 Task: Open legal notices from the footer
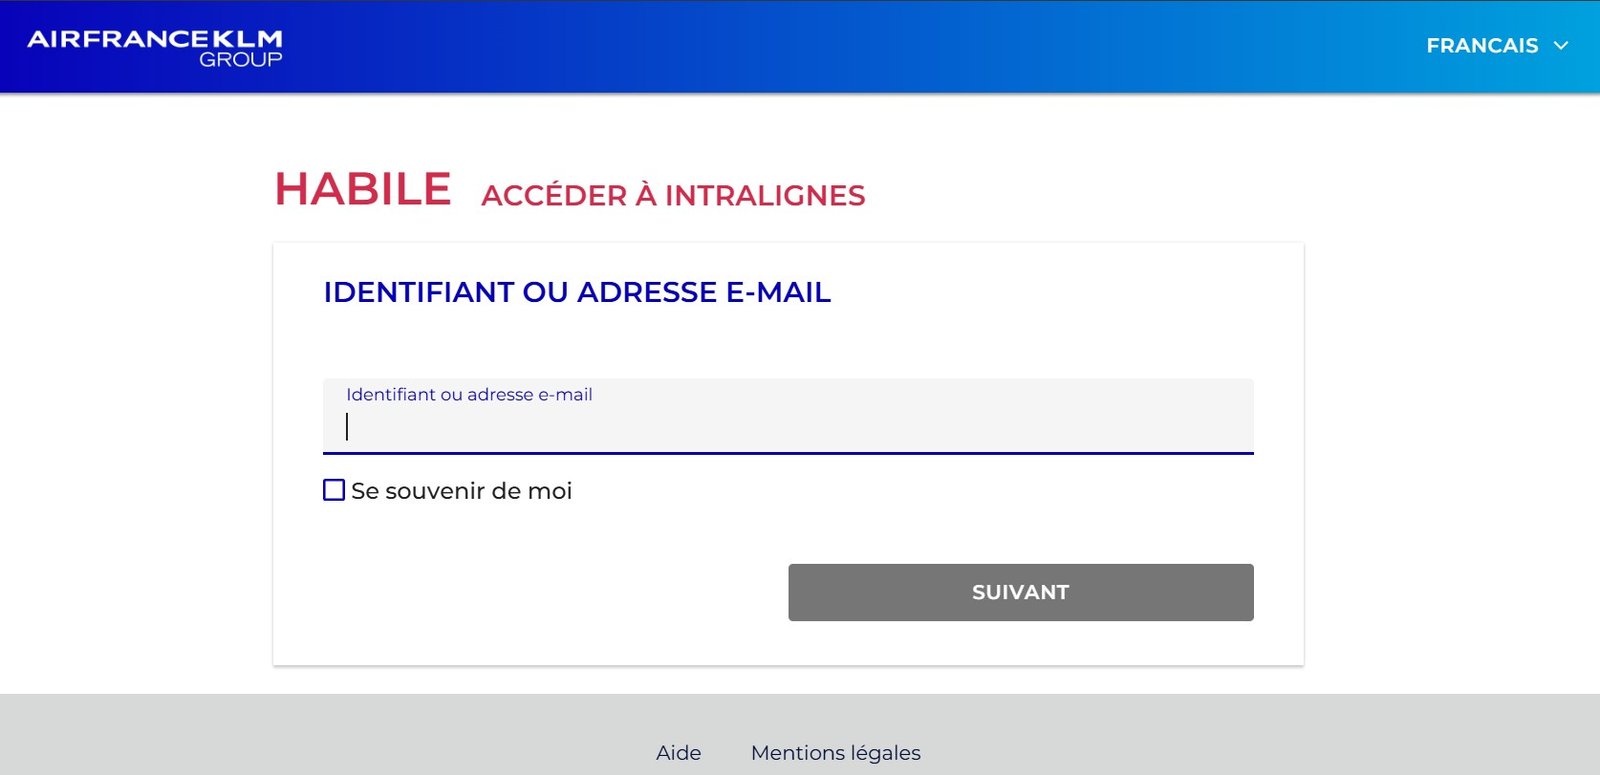pos(835,752)
